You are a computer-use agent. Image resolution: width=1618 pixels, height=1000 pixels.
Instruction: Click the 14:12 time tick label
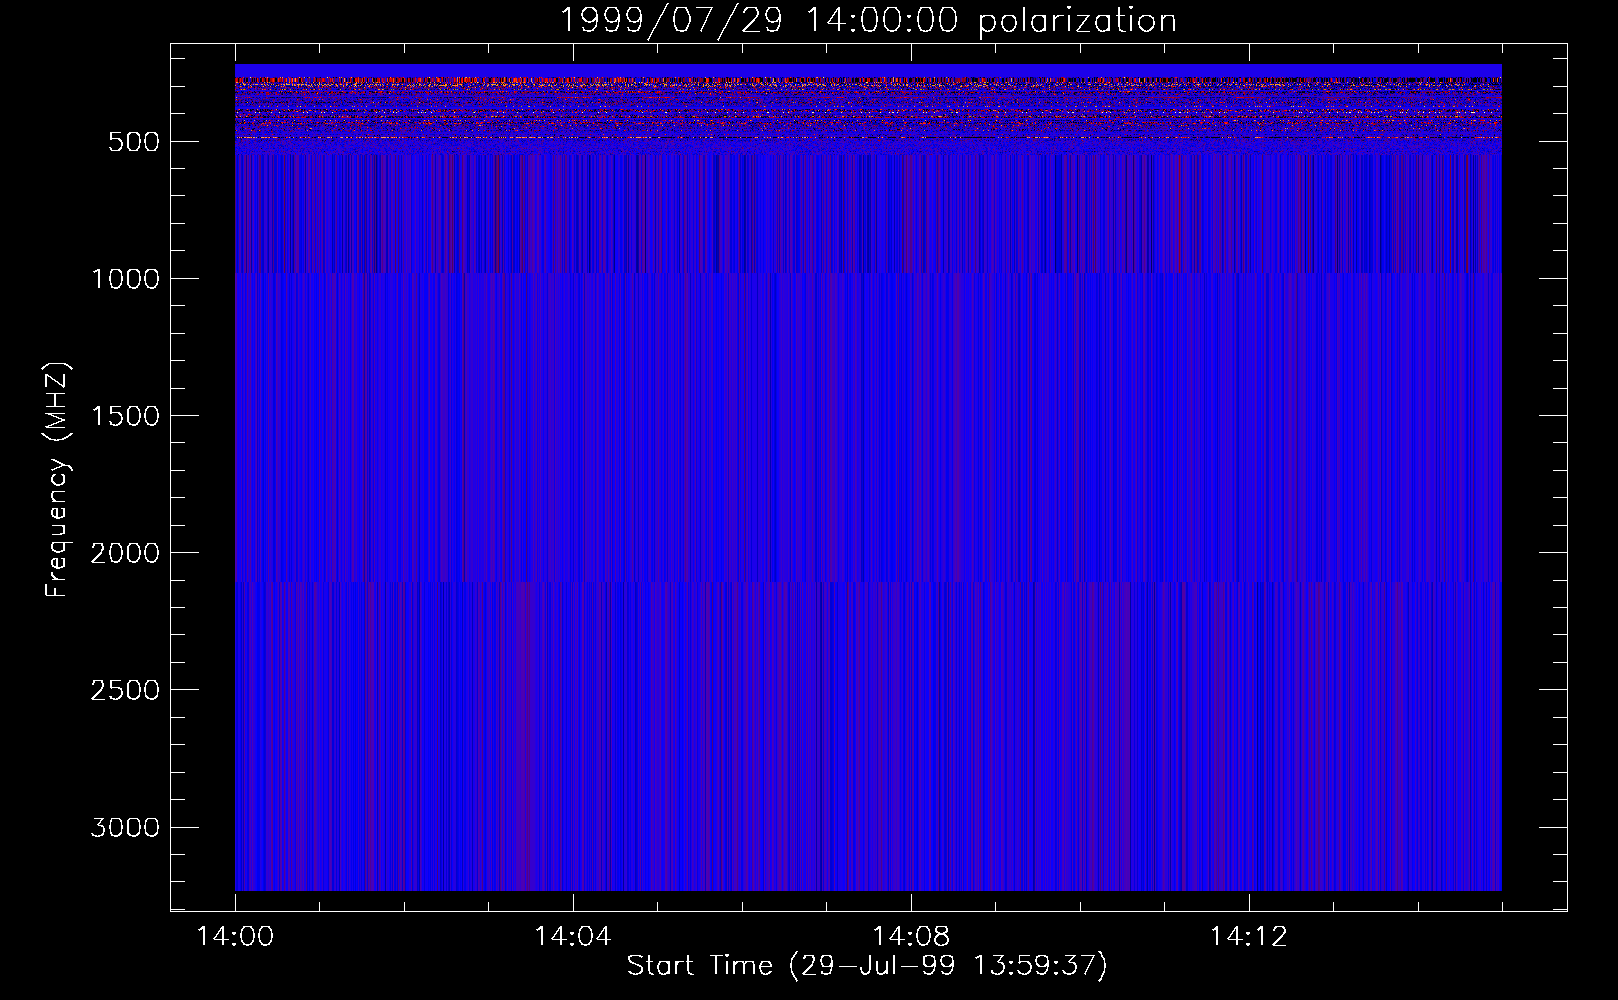[1247, 937]
